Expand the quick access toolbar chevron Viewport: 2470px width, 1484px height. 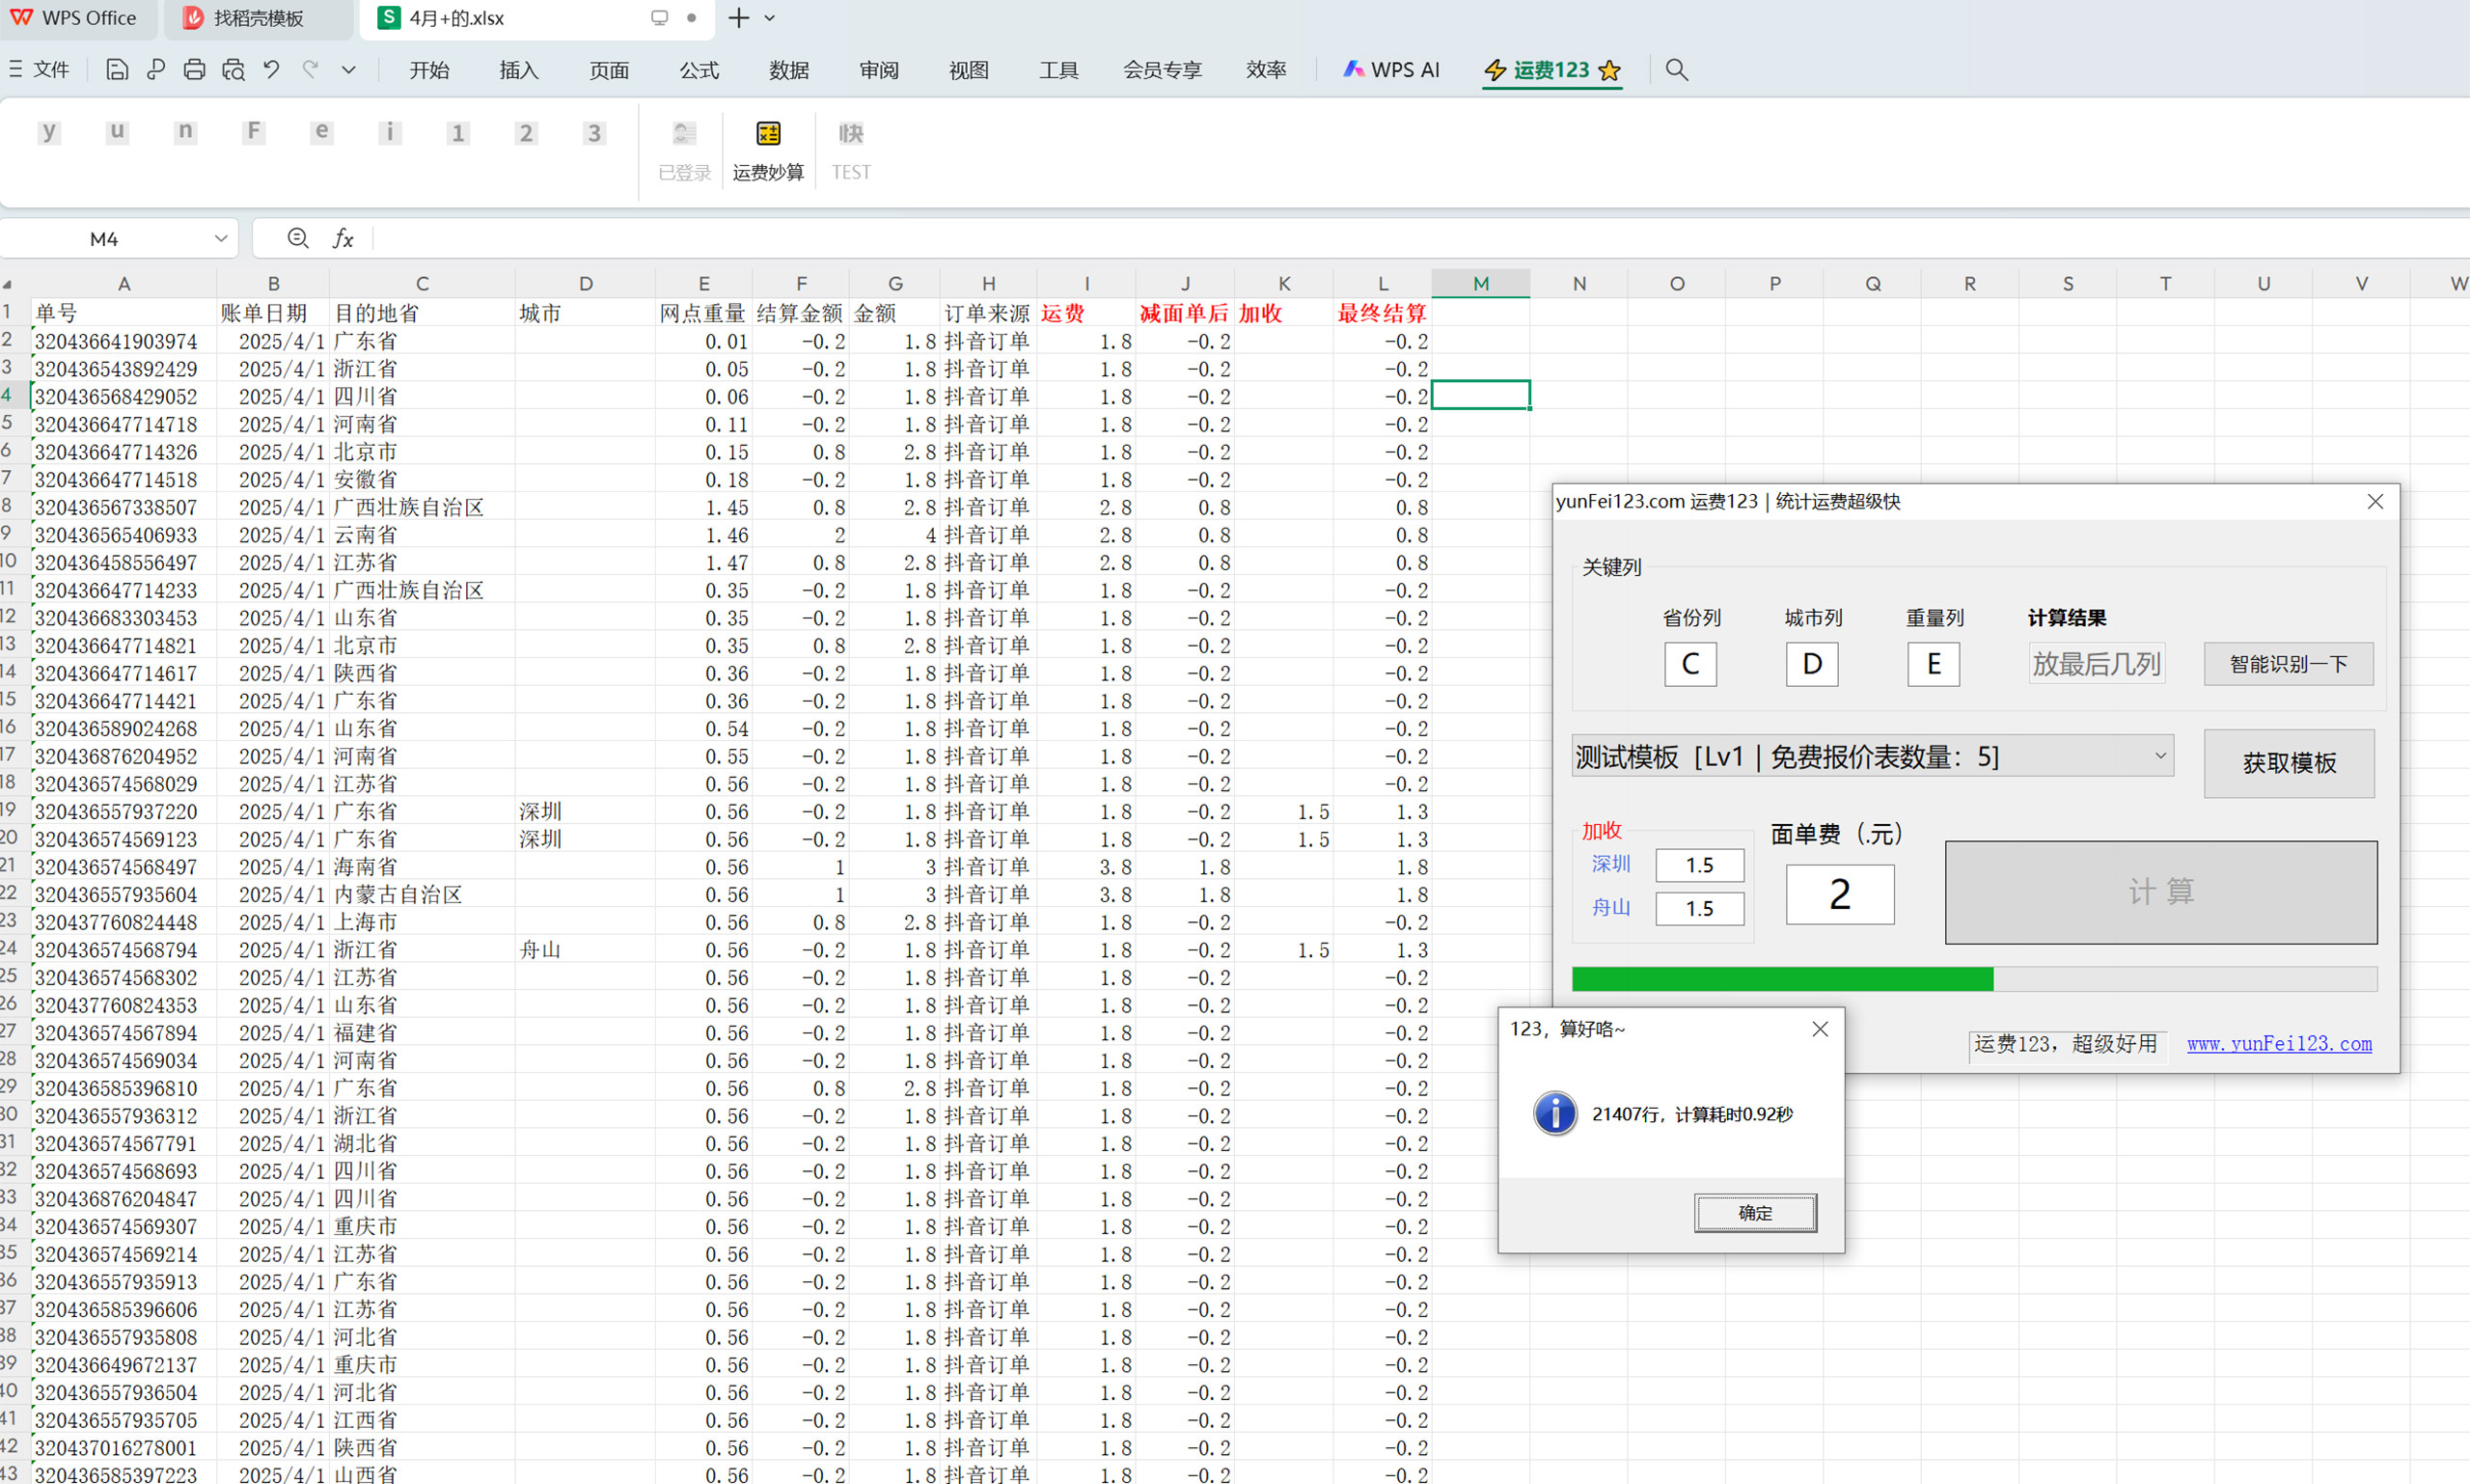pyautogui.click(x=348, y=70)
